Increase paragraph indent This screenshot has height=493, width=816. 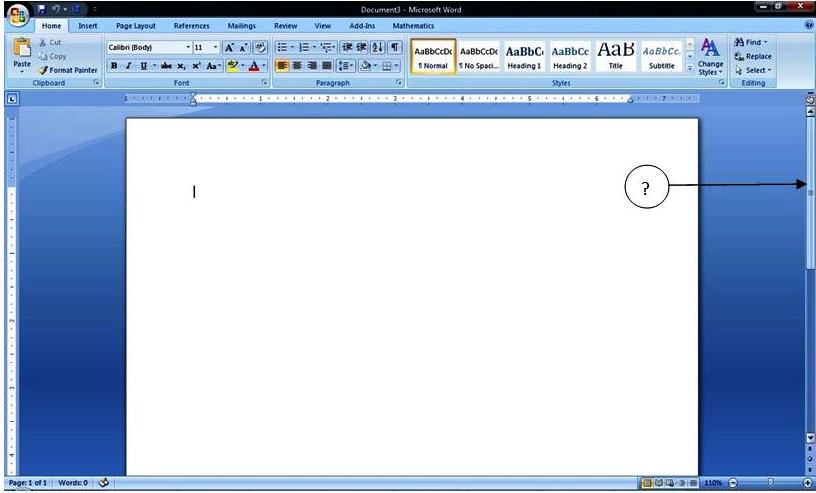(361, 48)
